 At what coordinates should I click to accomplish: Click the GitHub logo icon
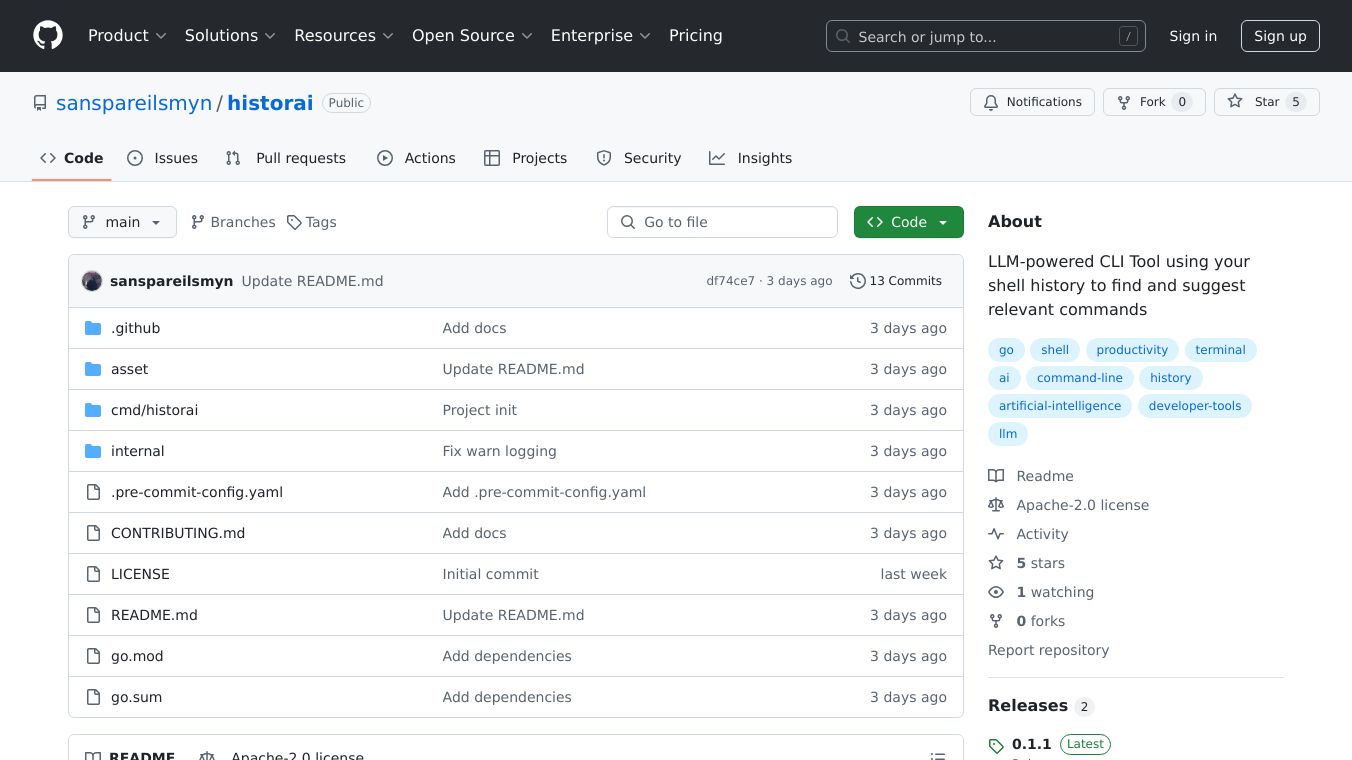[x=48, y=36]
